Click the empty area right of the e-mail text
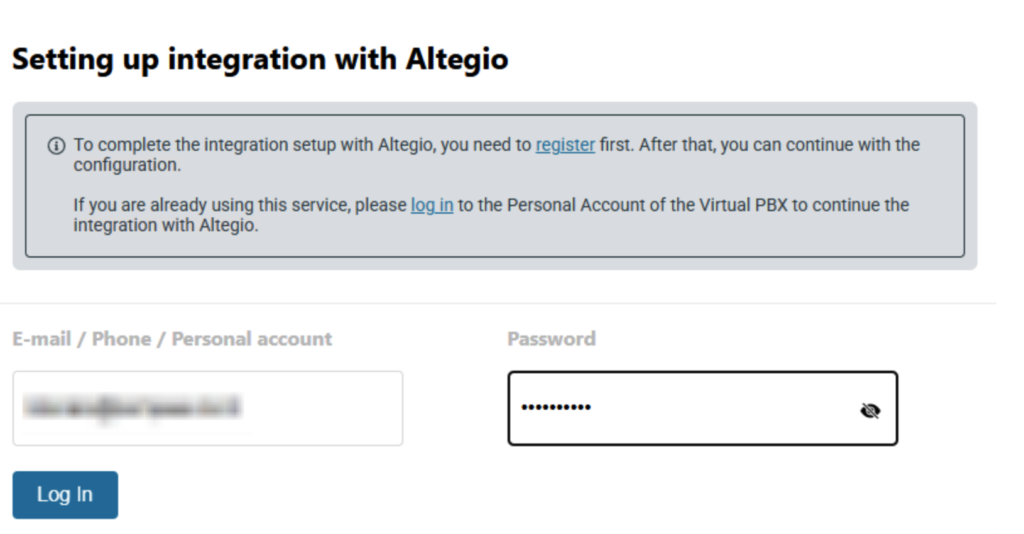1024x534 pixels. 330,408
